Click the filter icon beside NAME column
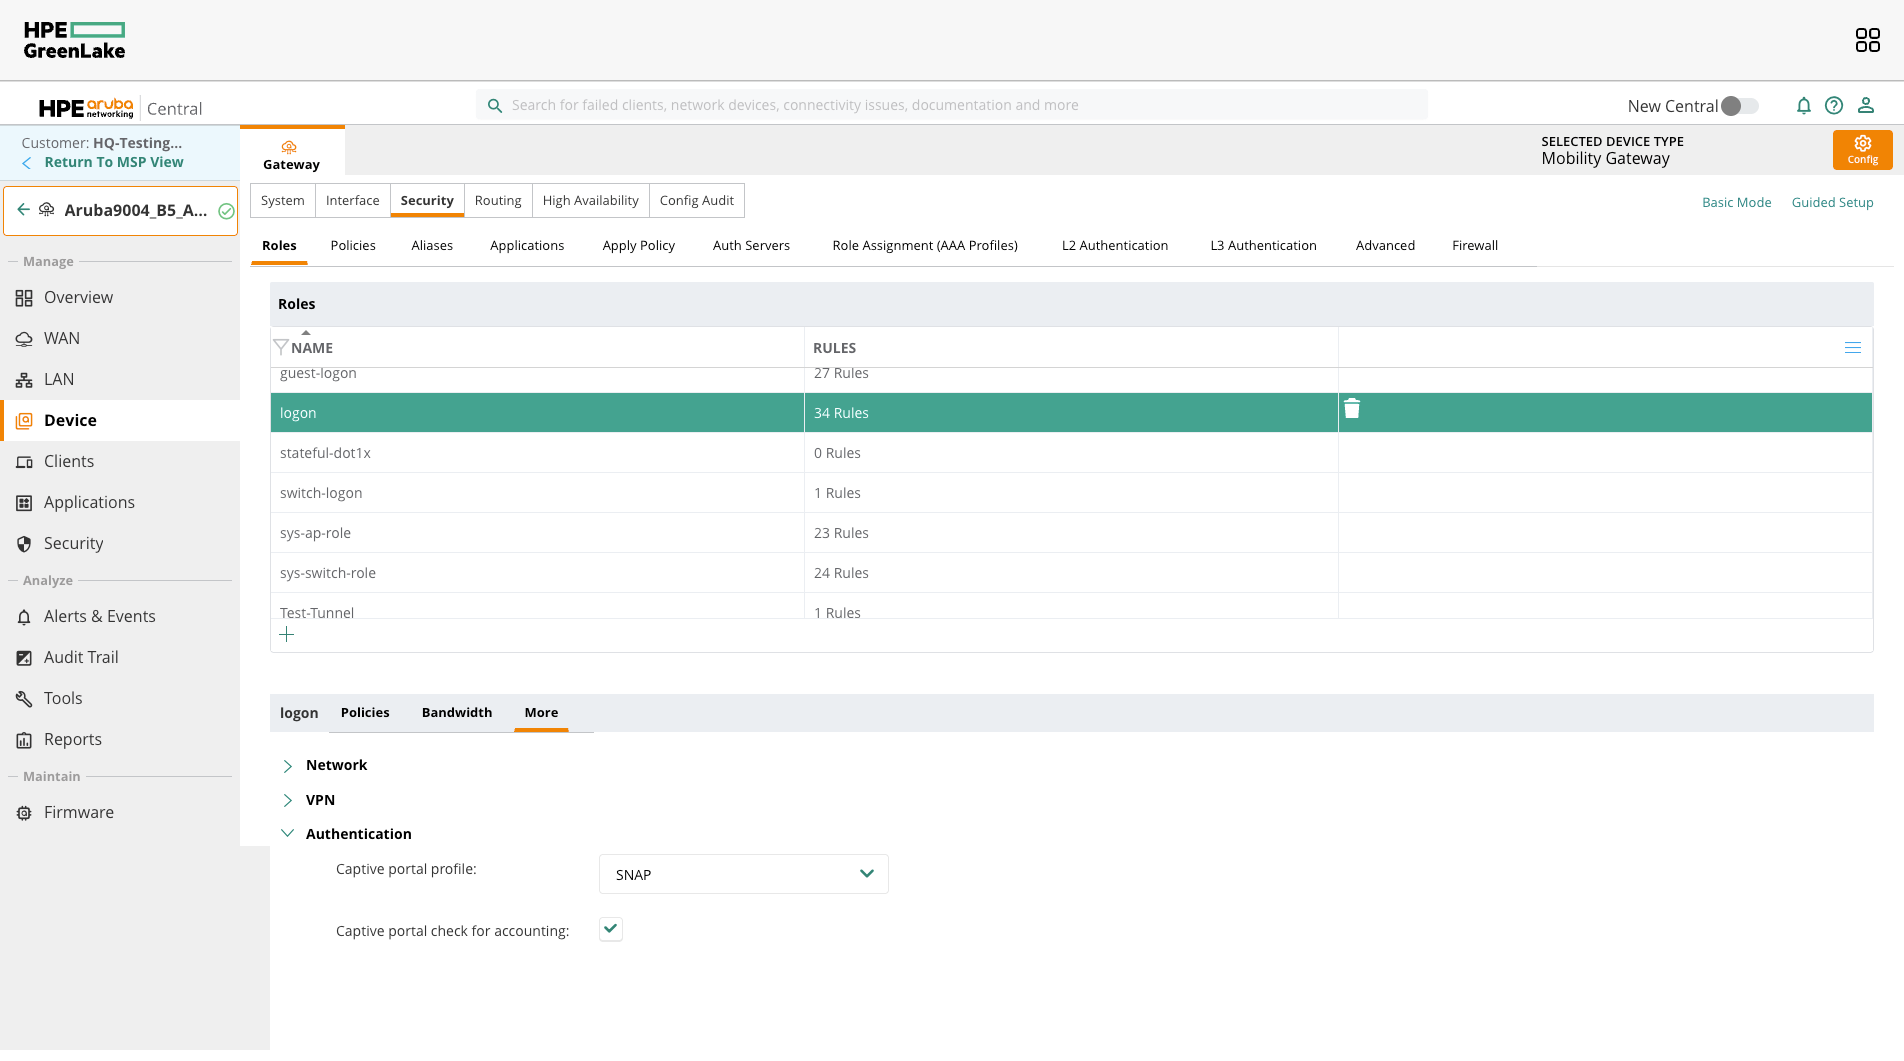This screenshot has height=1061, width=1904. click(x=281, y=347)
